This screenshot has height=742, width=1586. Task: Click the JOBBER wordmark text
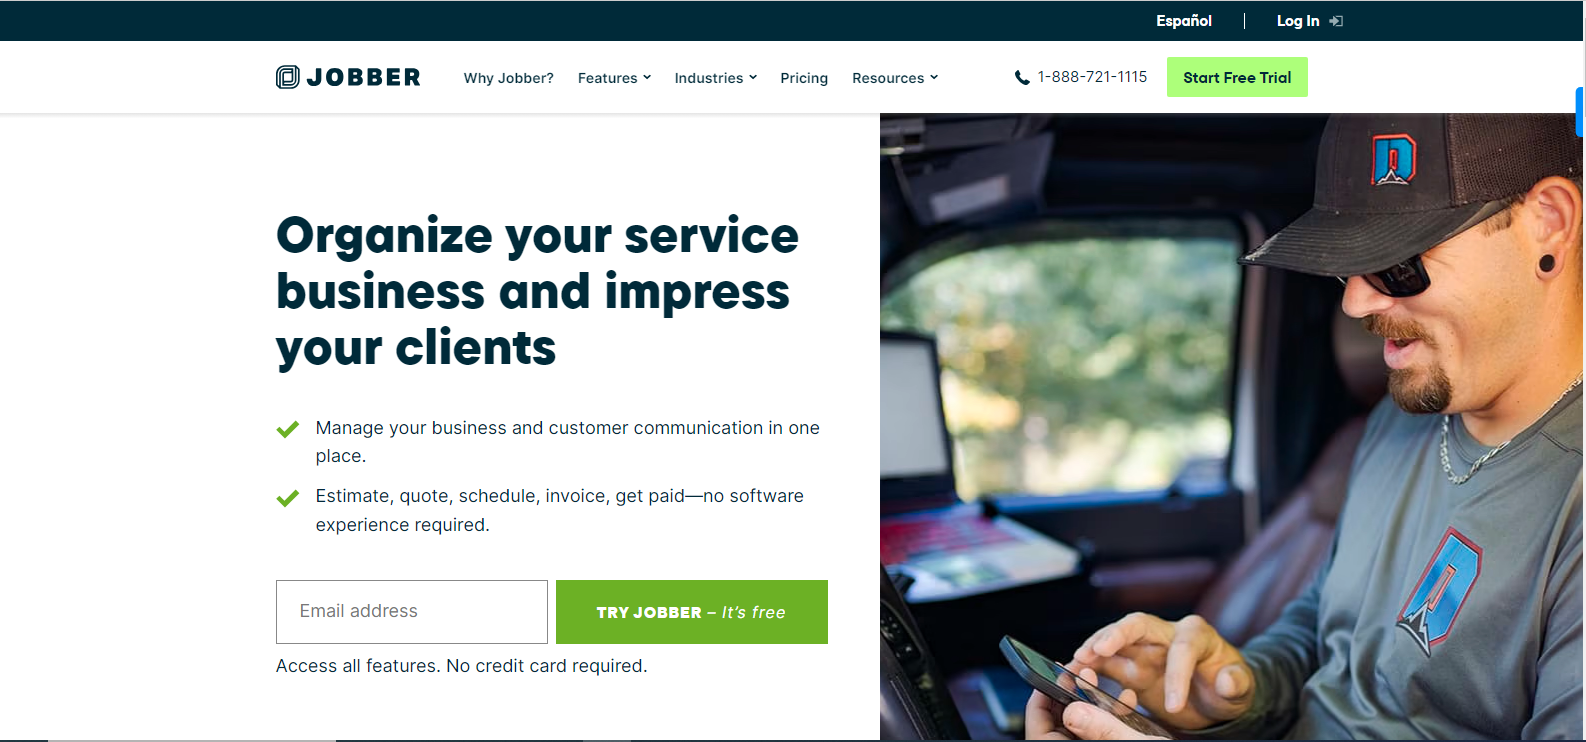pos(364,77)
